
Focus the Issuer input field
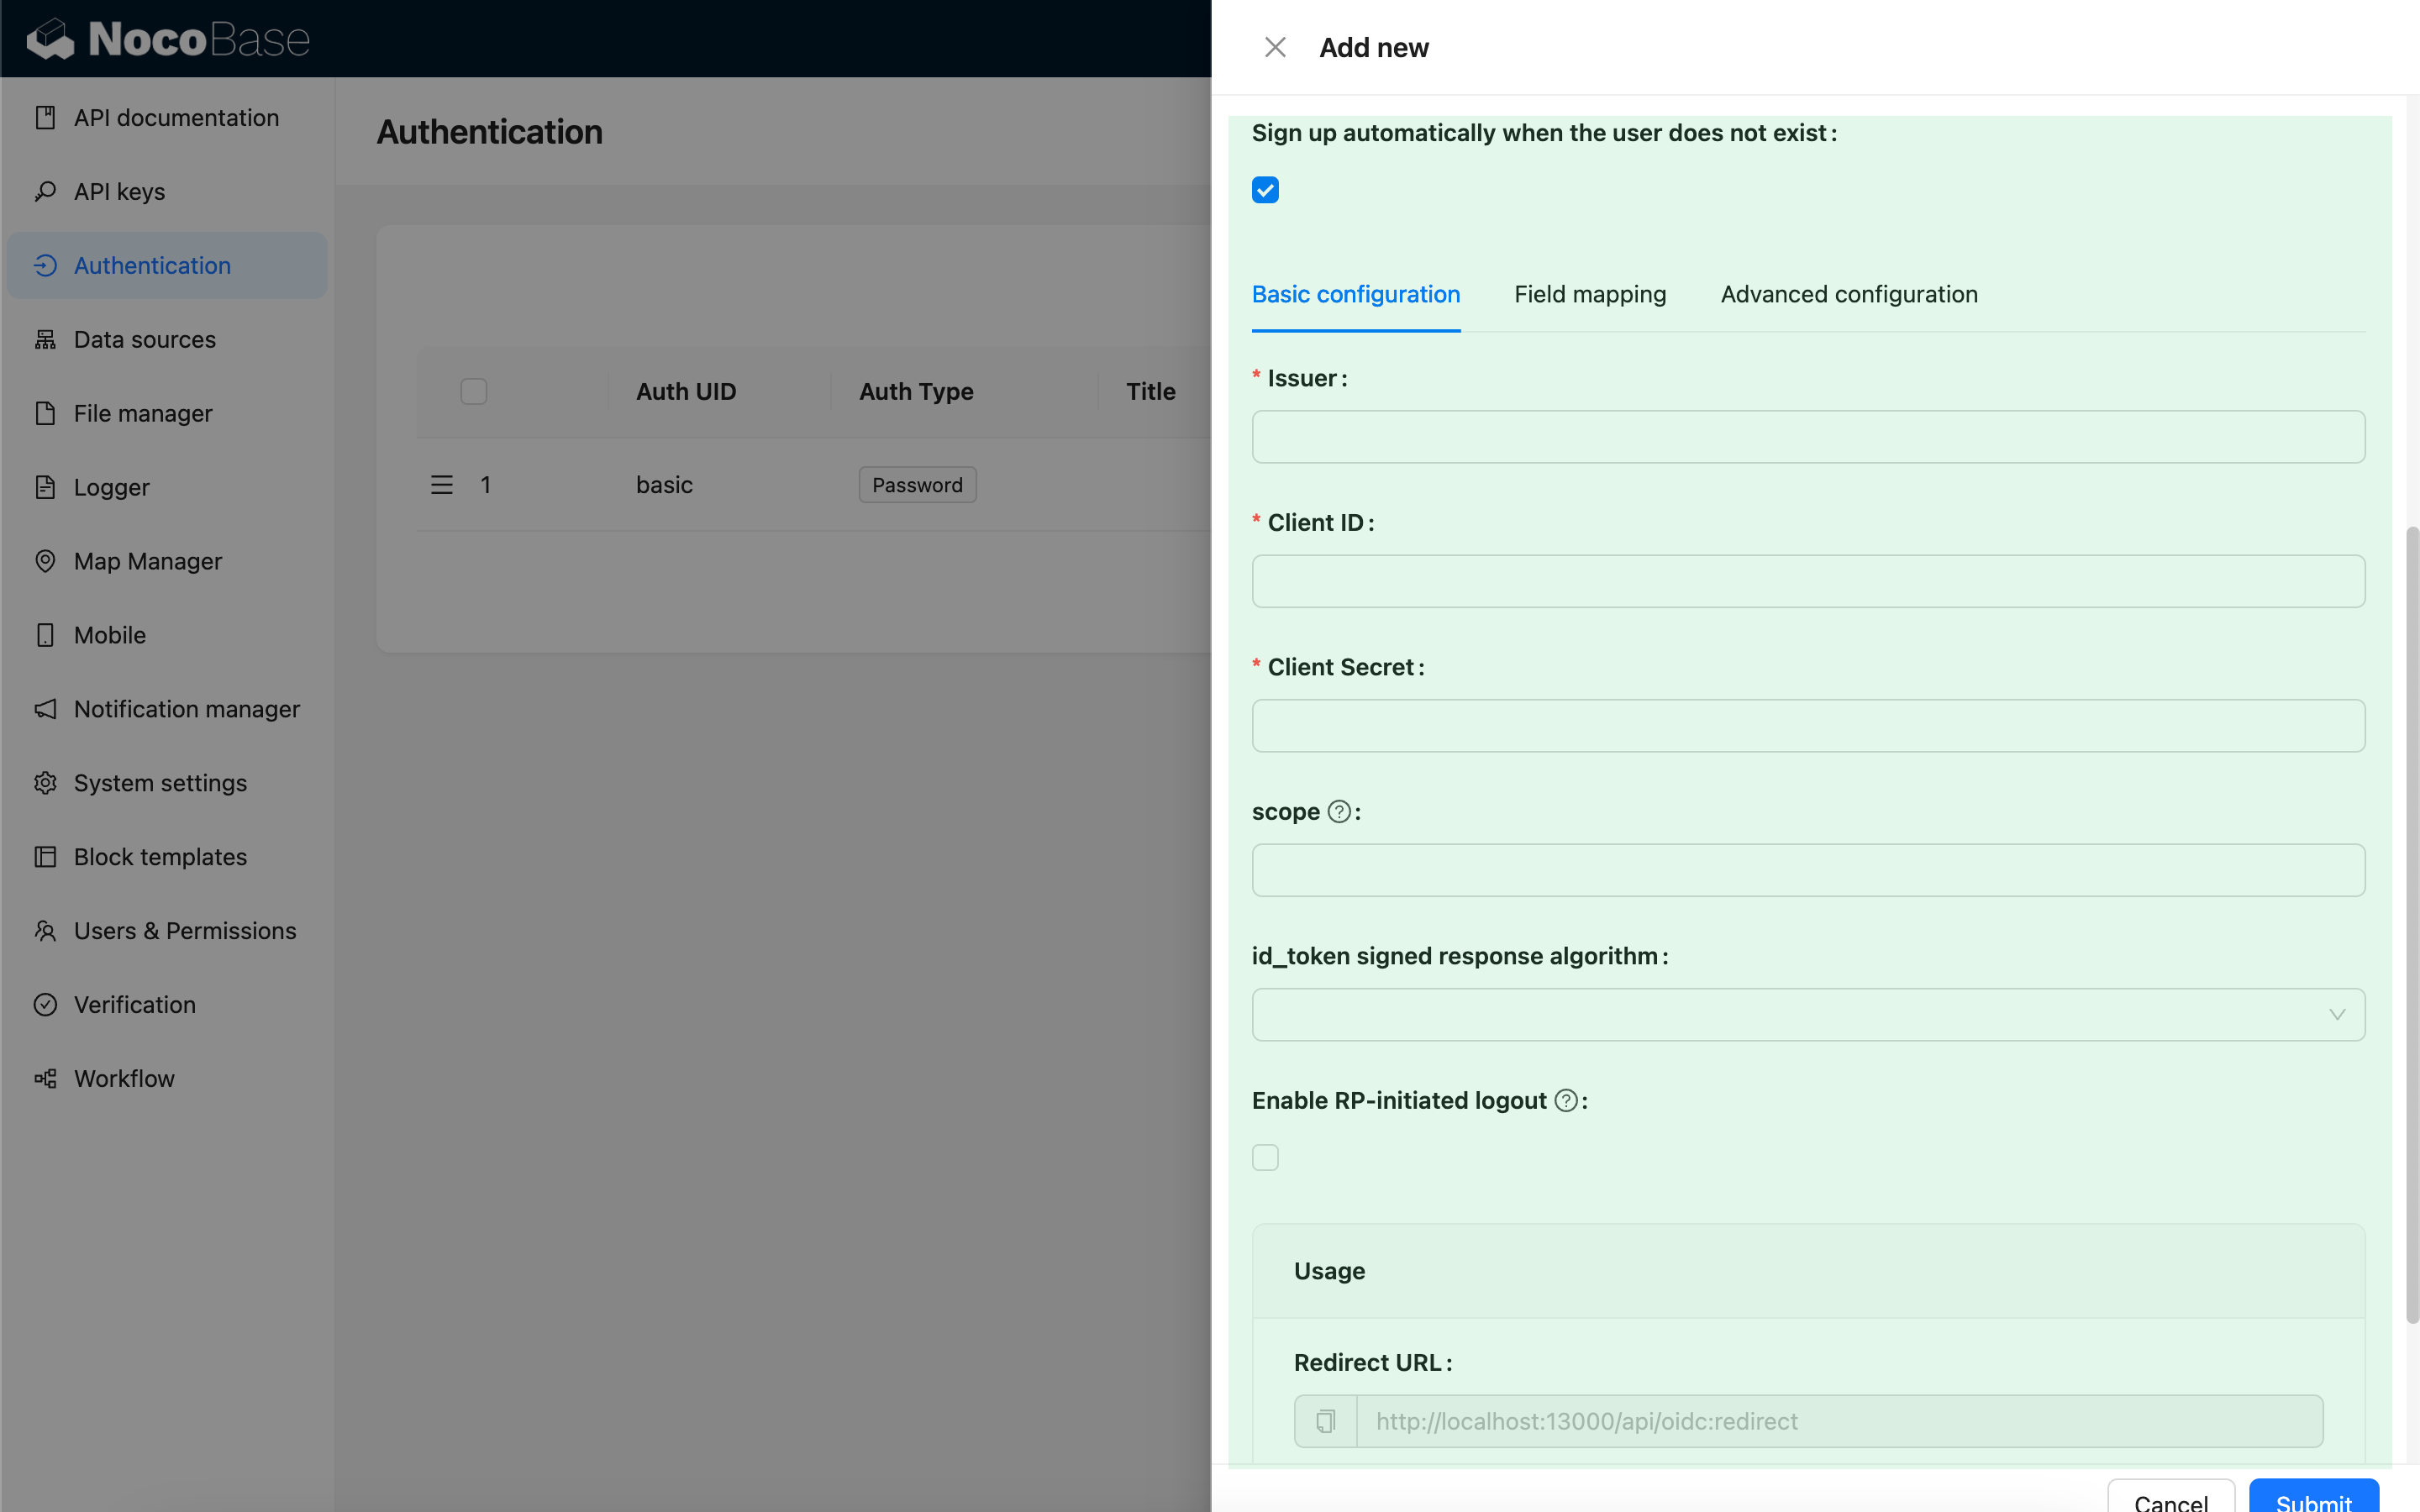click(x=1808, y=437)
